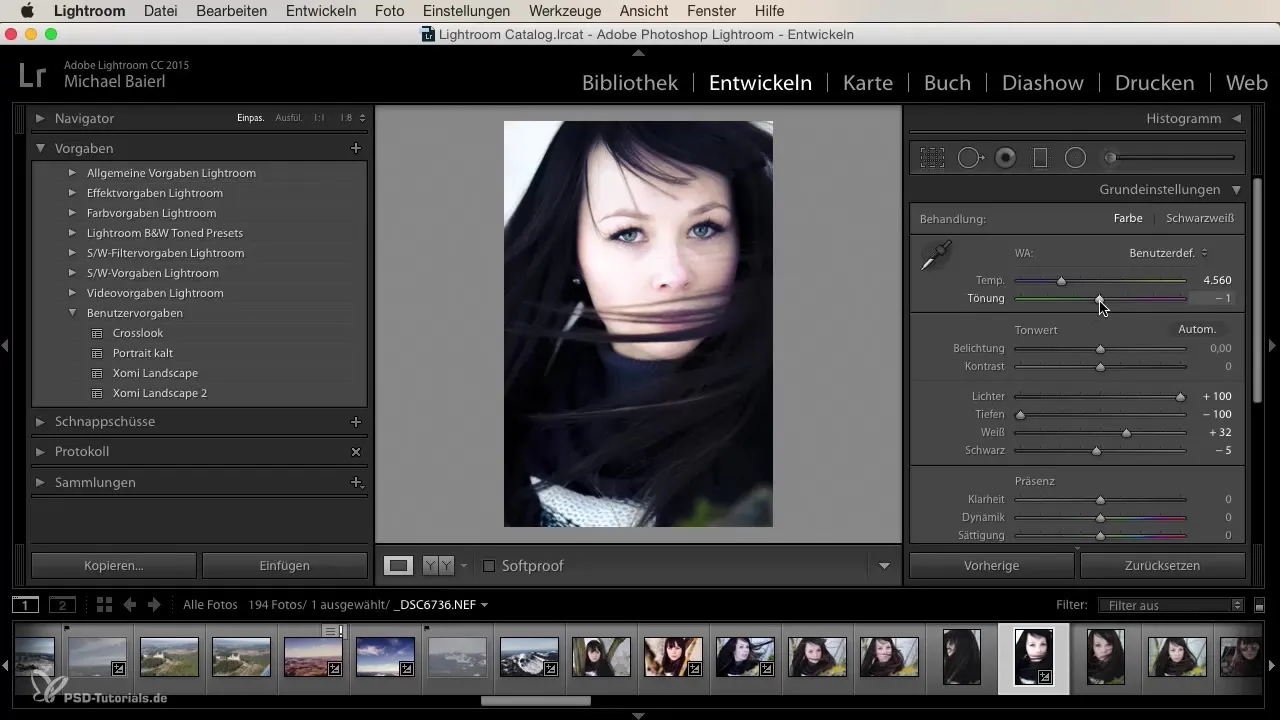Toggle the filter switch at filmstrip right

click(x=1259, y=605)
